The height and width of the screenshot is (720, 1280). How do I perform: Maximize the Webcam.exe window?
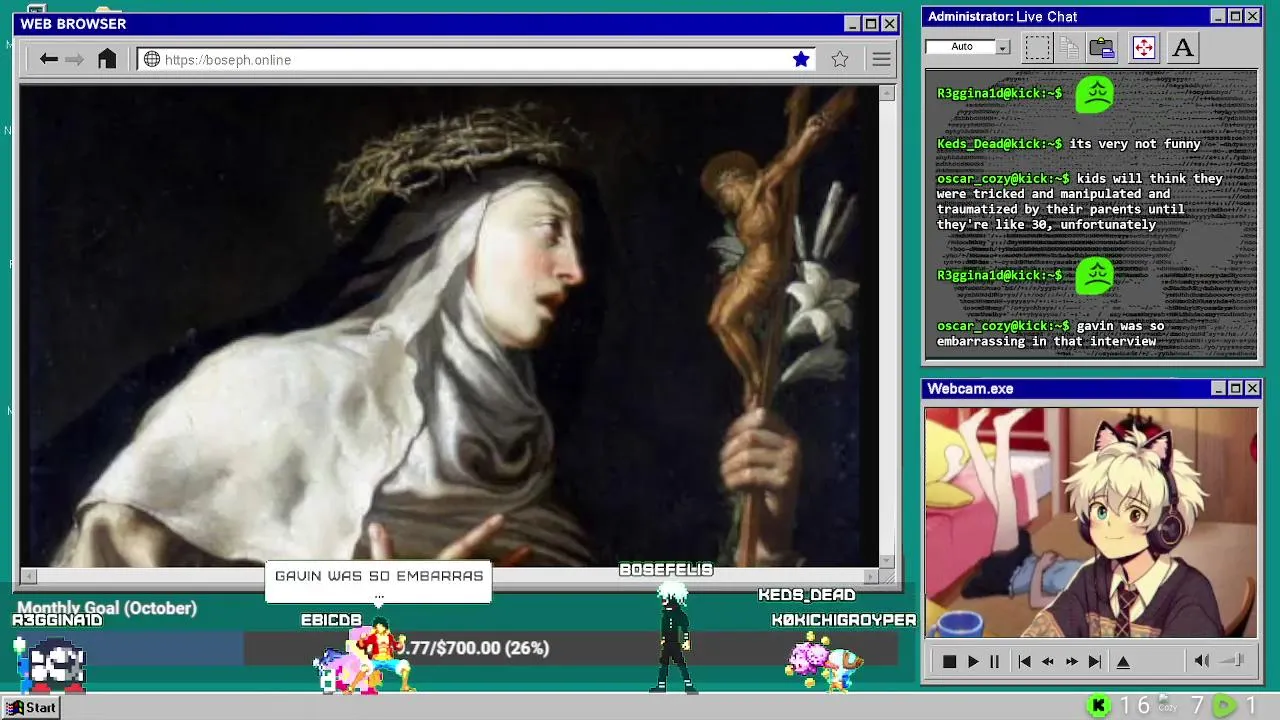(1235, 388)
